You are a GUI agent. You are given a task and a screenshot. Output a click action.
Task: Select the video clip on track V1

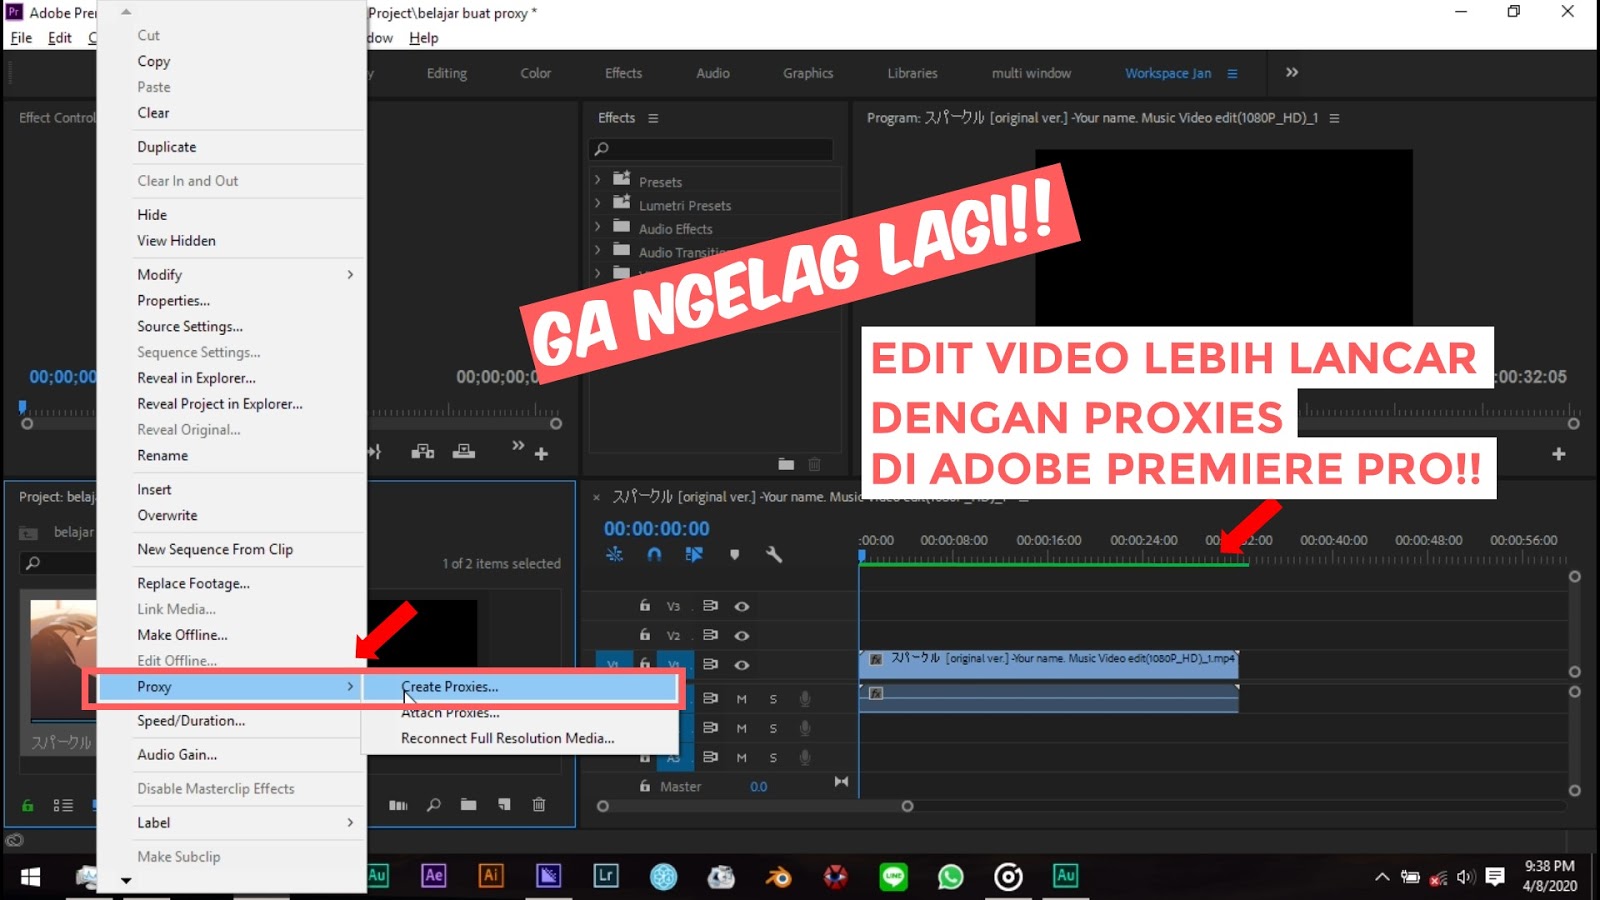coord(1049,664)
